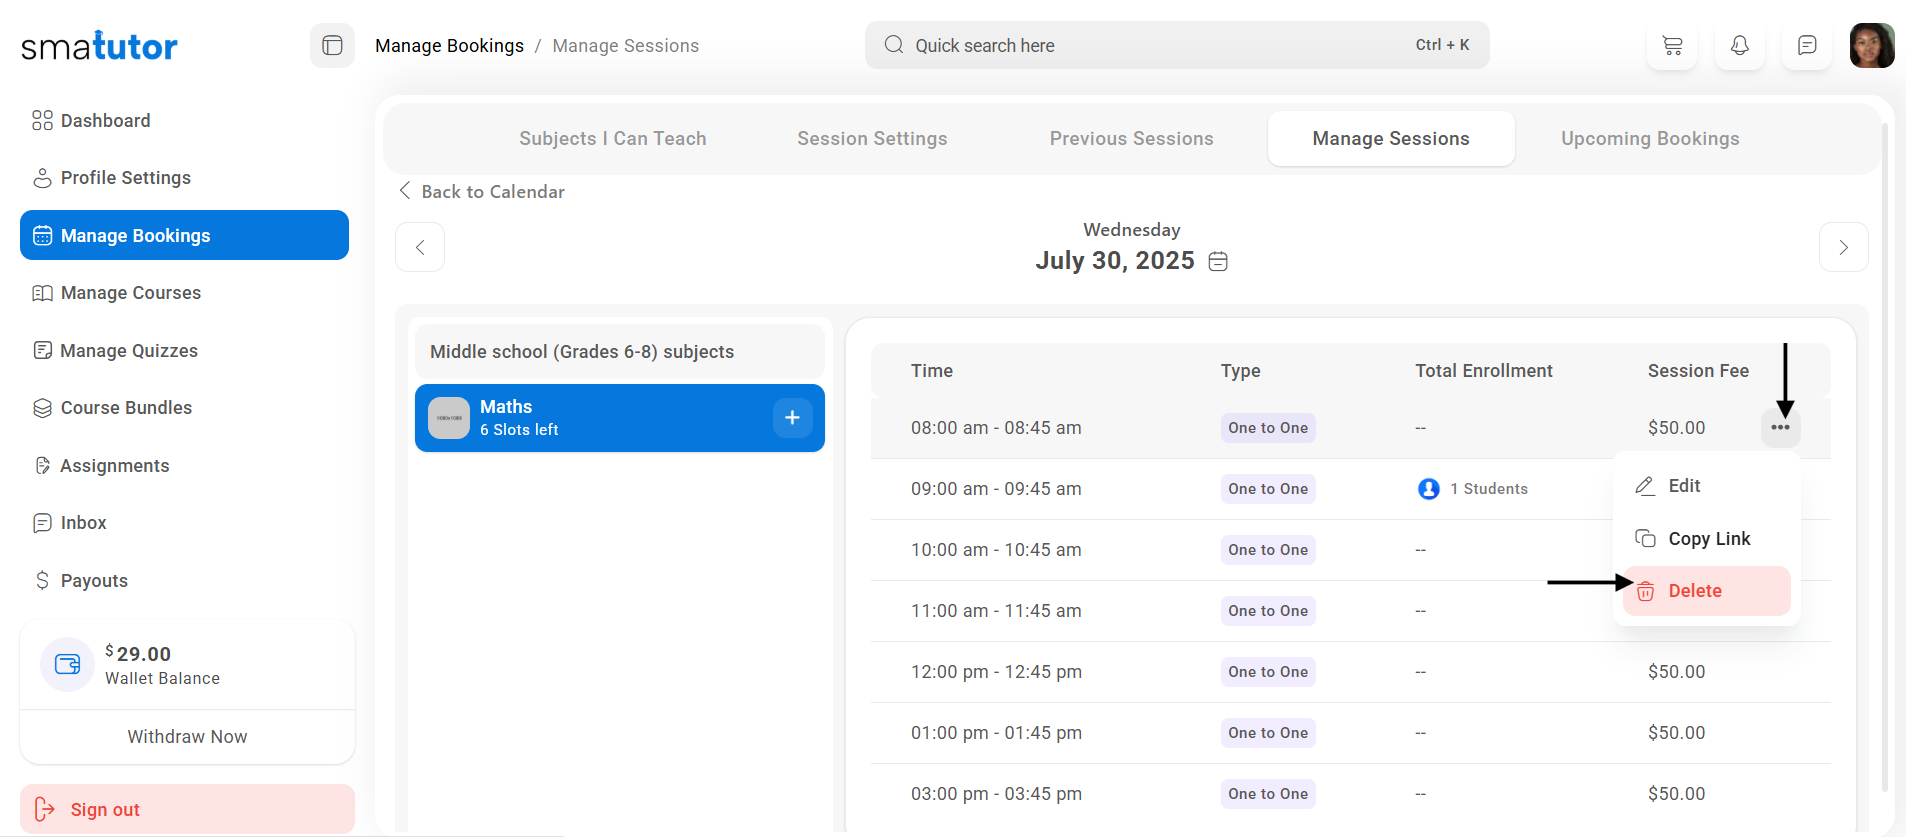Click the plus icon on Maths card
Viewport: 1906px width, 837px height.
point(792,418)
